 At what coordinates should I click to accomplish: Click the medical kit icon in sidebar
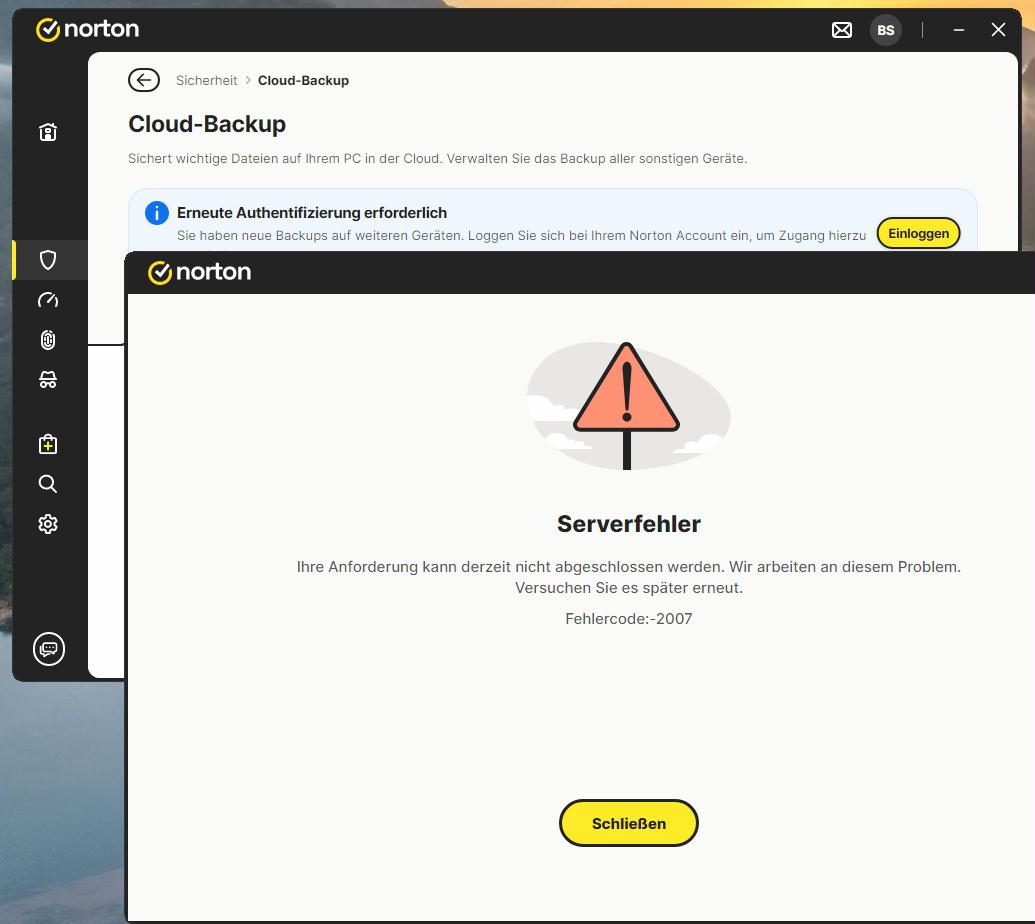(x=48, y=444)
